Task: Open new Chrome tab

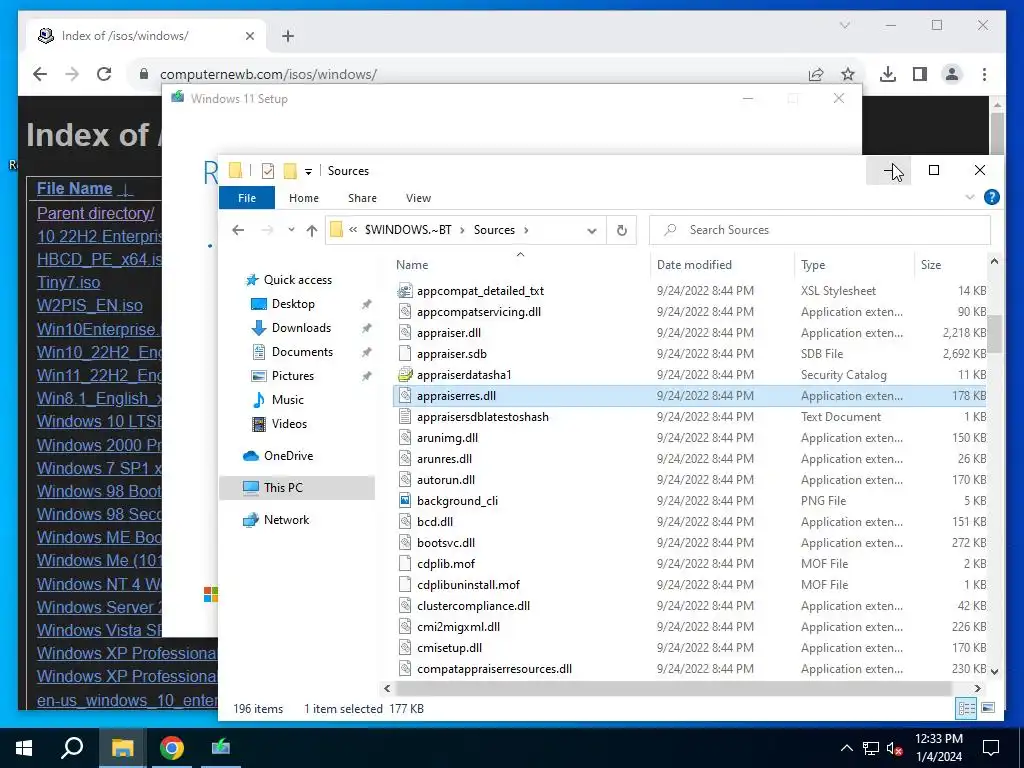Action: click(x=288, y=36)
